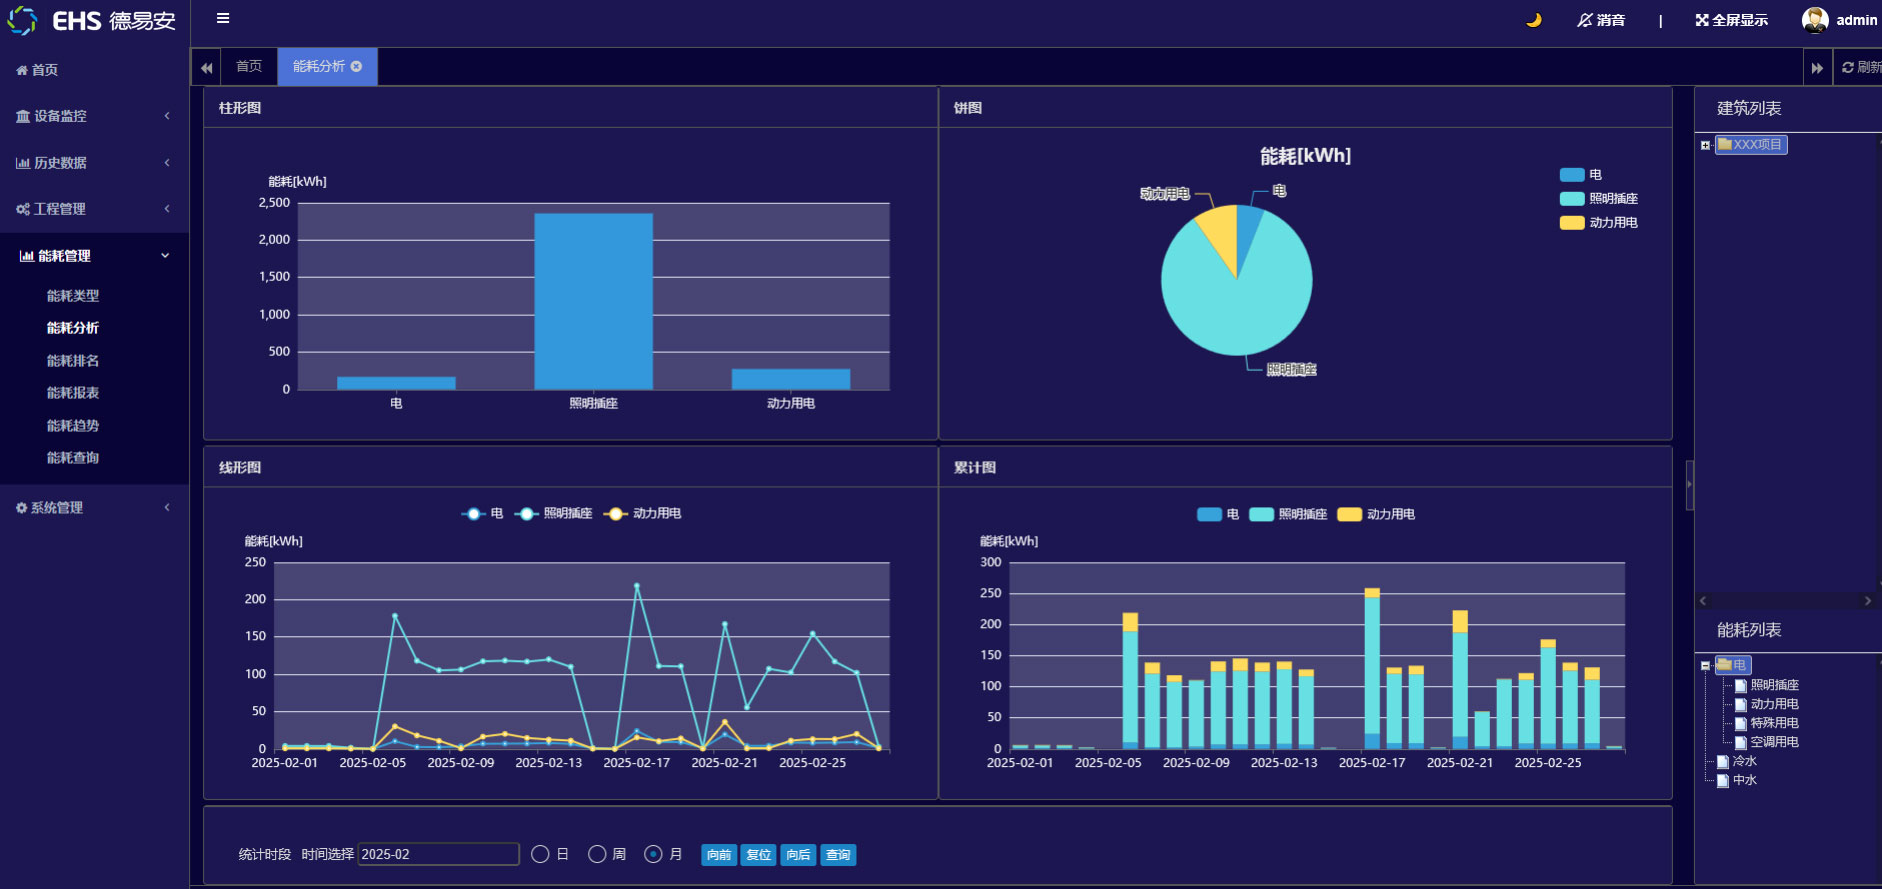Switch to dark mode moon icon

click(x=1533, y=20)
